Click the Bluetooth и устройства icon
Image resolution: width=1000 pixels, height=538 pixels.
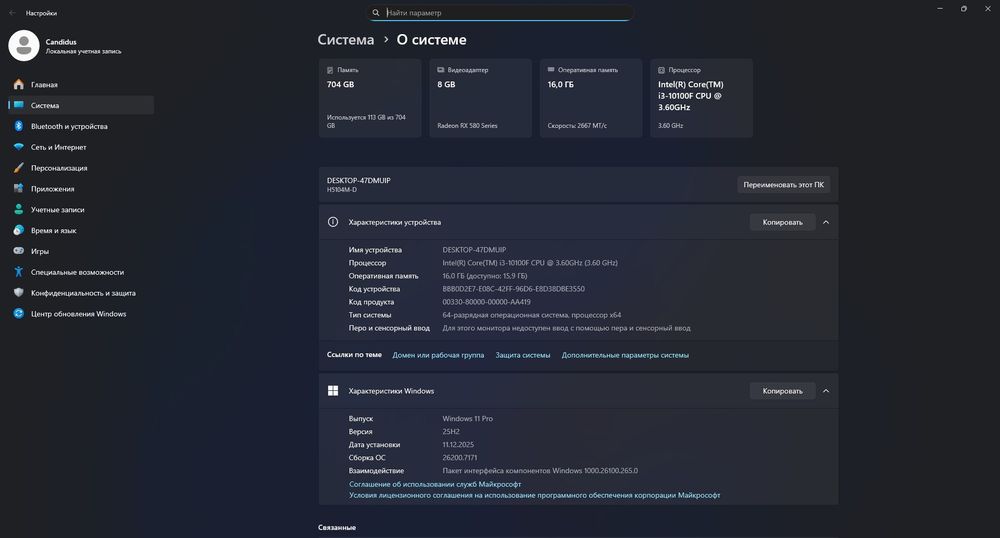(18, 126)
